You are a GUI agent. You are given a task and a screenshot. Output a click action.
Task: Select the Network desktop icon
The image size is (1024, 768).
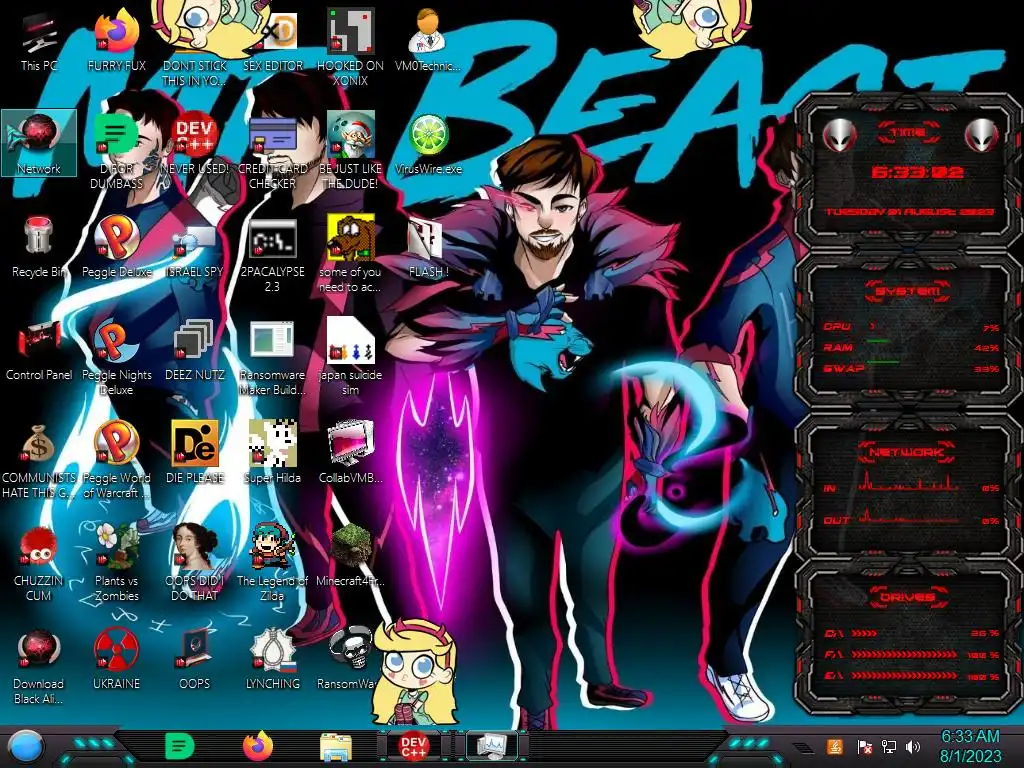pyautogui.click(x=39, y=143)
